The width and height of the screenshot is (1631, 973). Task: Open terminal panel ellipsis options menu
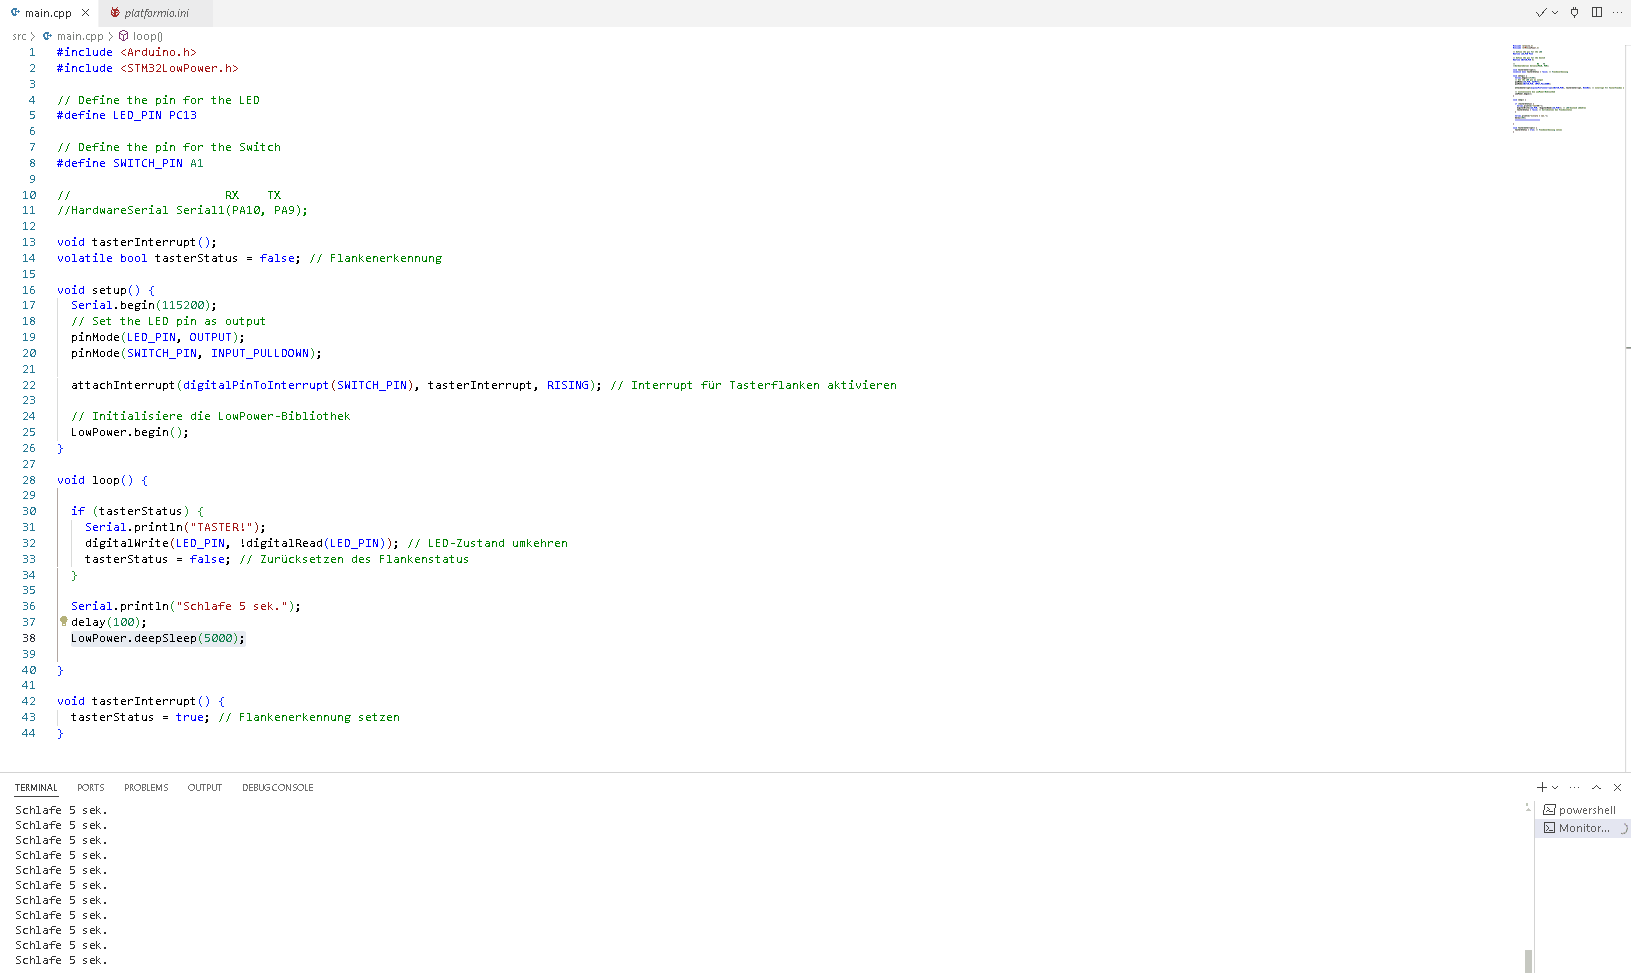click(1575, 788)
